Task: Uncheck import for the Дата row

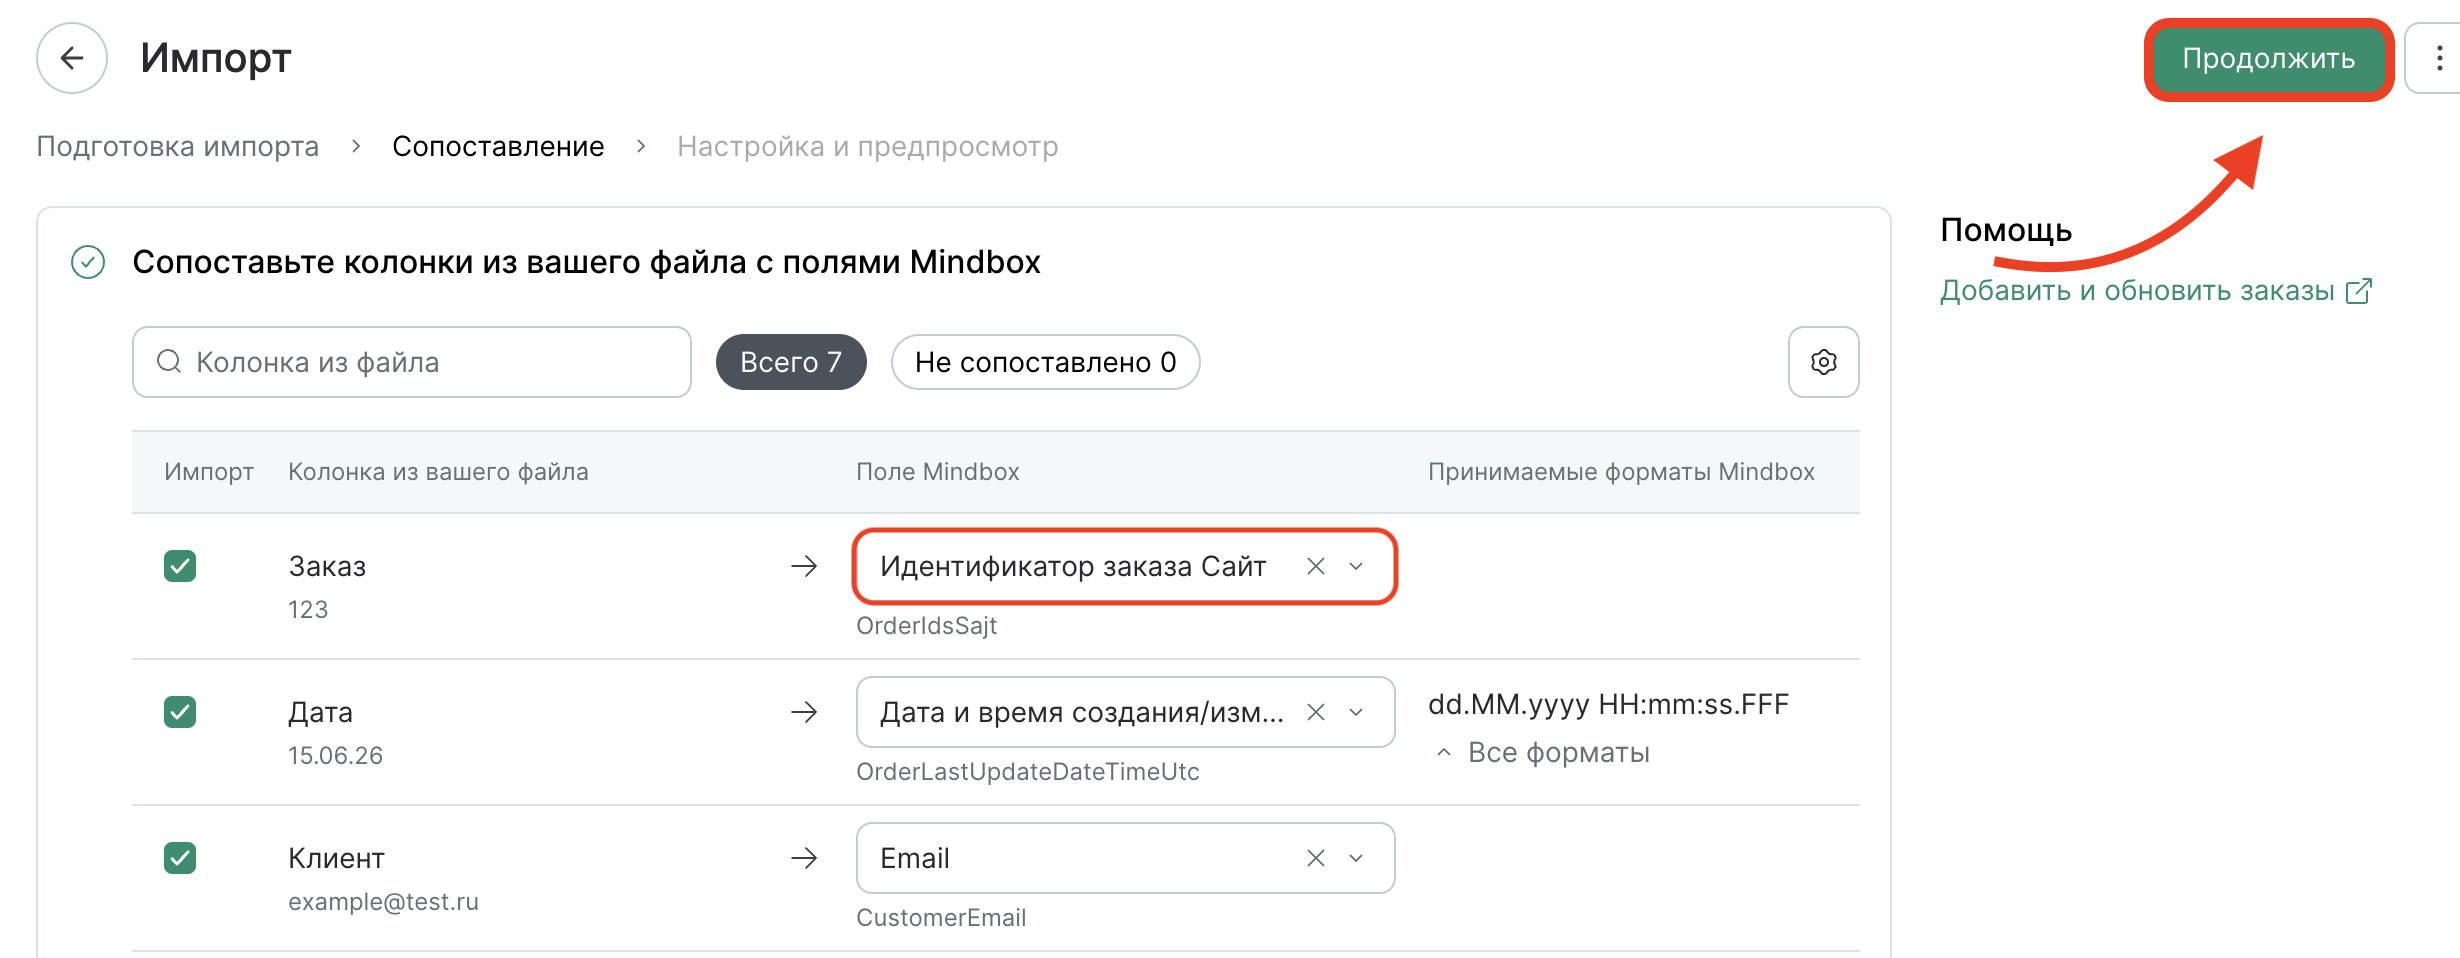Action: [x=180, y=712]
